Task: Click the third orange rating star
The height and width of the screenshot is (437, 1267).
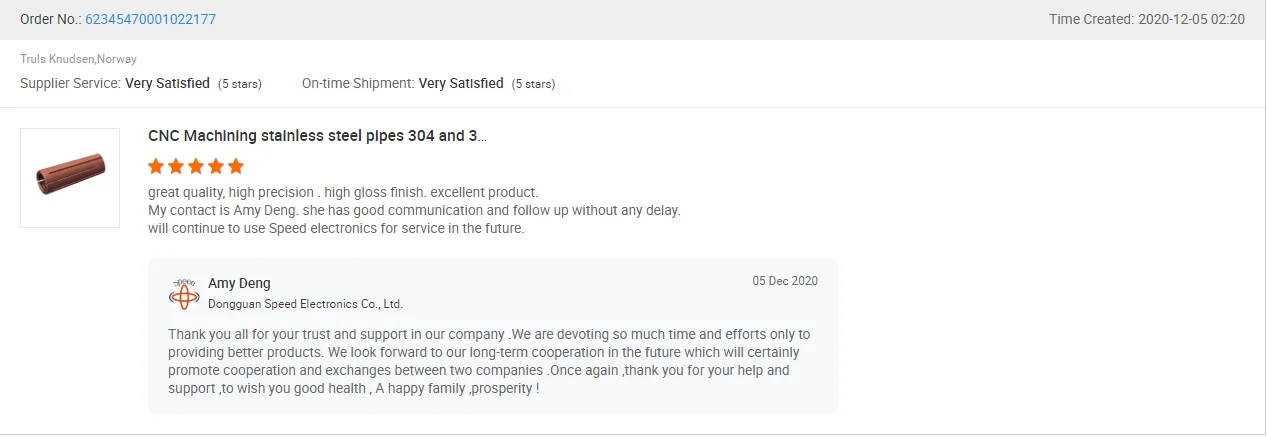Action: pyautogui.click(x=196, y=166)
